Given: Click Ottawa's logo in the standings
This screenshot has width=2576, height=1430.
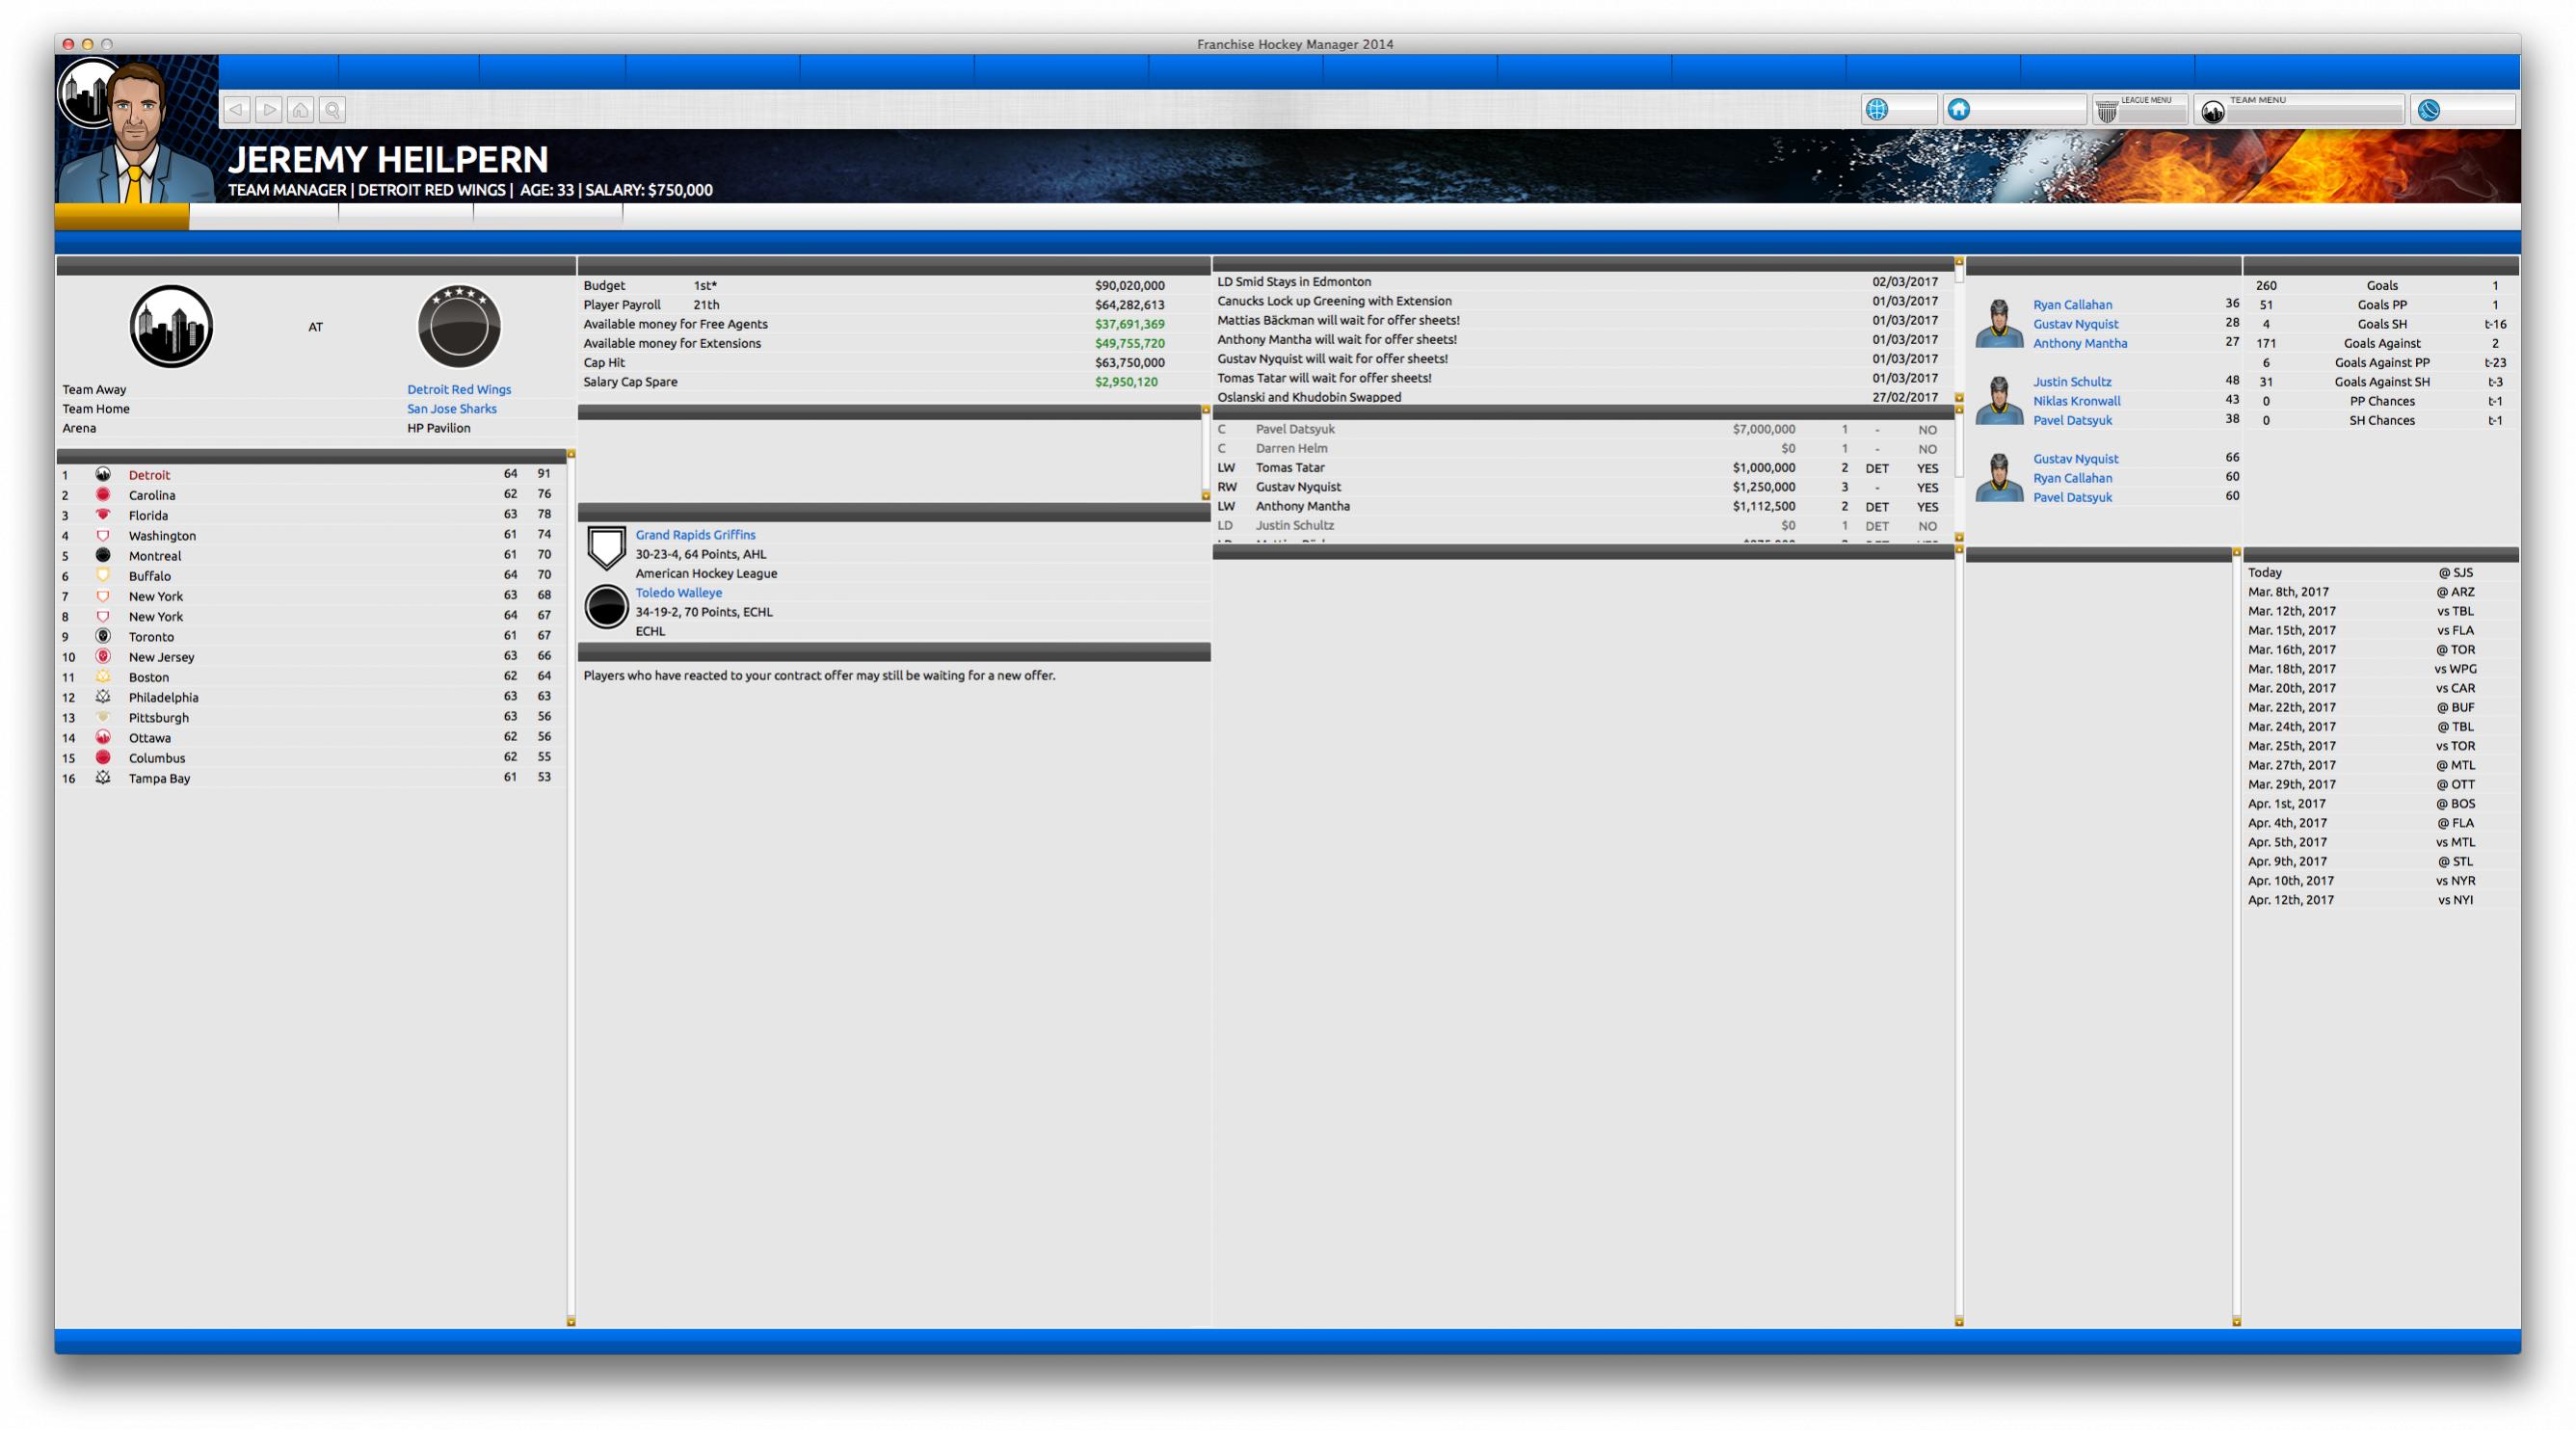Looking at the screenshot, I should (x=103, y=737).
